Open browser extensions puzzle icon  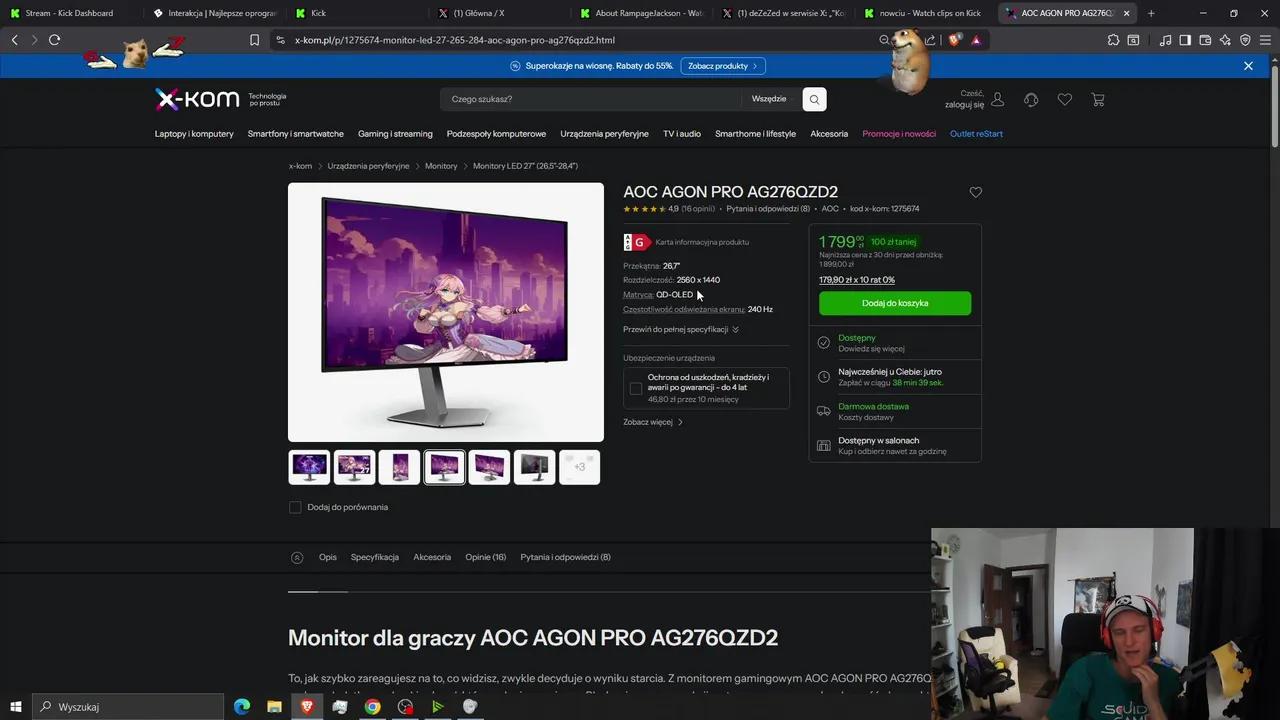(1113, 40)
